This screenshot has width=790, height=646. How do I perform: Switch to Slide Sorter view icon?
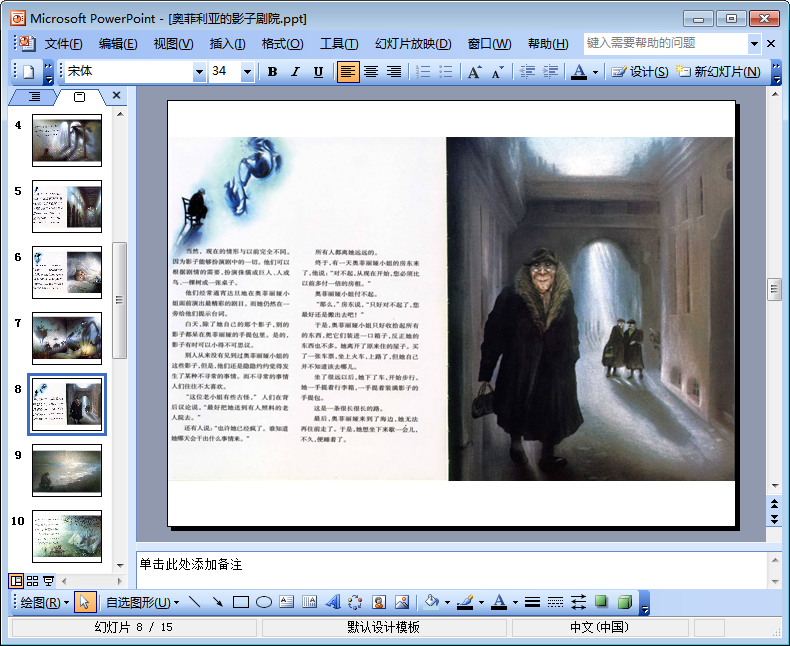point(32,581)
